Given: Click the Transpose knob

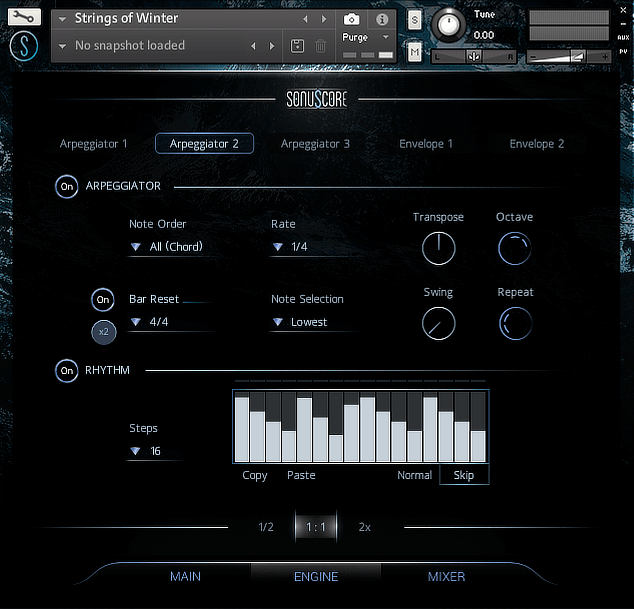Looking at the screenshot, I should (x=438, y=248).
